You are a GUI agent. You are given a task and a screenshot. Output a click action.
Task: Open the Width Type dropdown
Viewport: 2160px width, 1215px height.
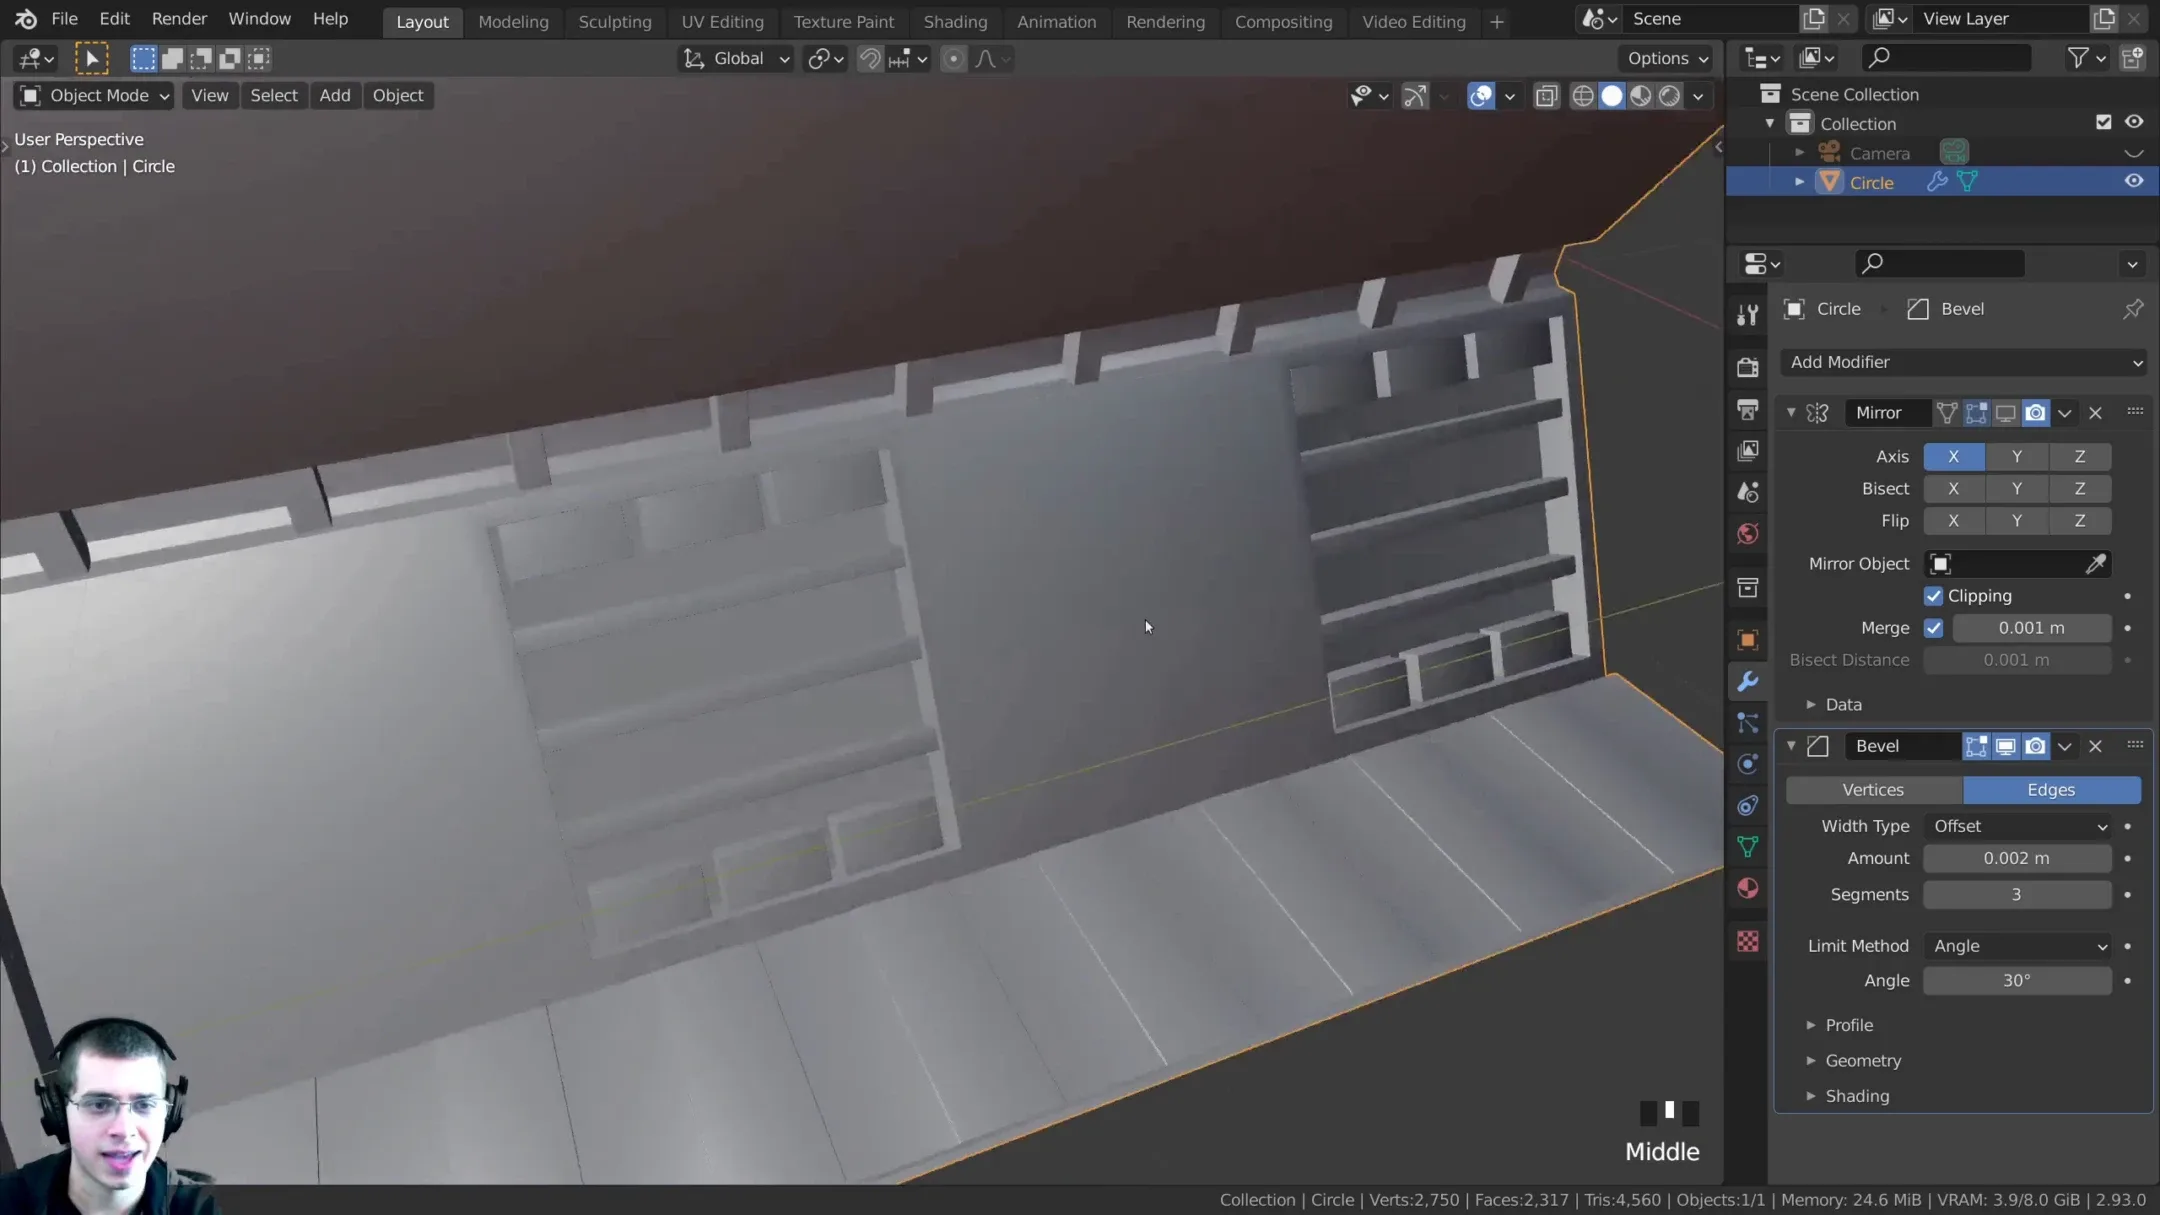(x=2018, y=826)
